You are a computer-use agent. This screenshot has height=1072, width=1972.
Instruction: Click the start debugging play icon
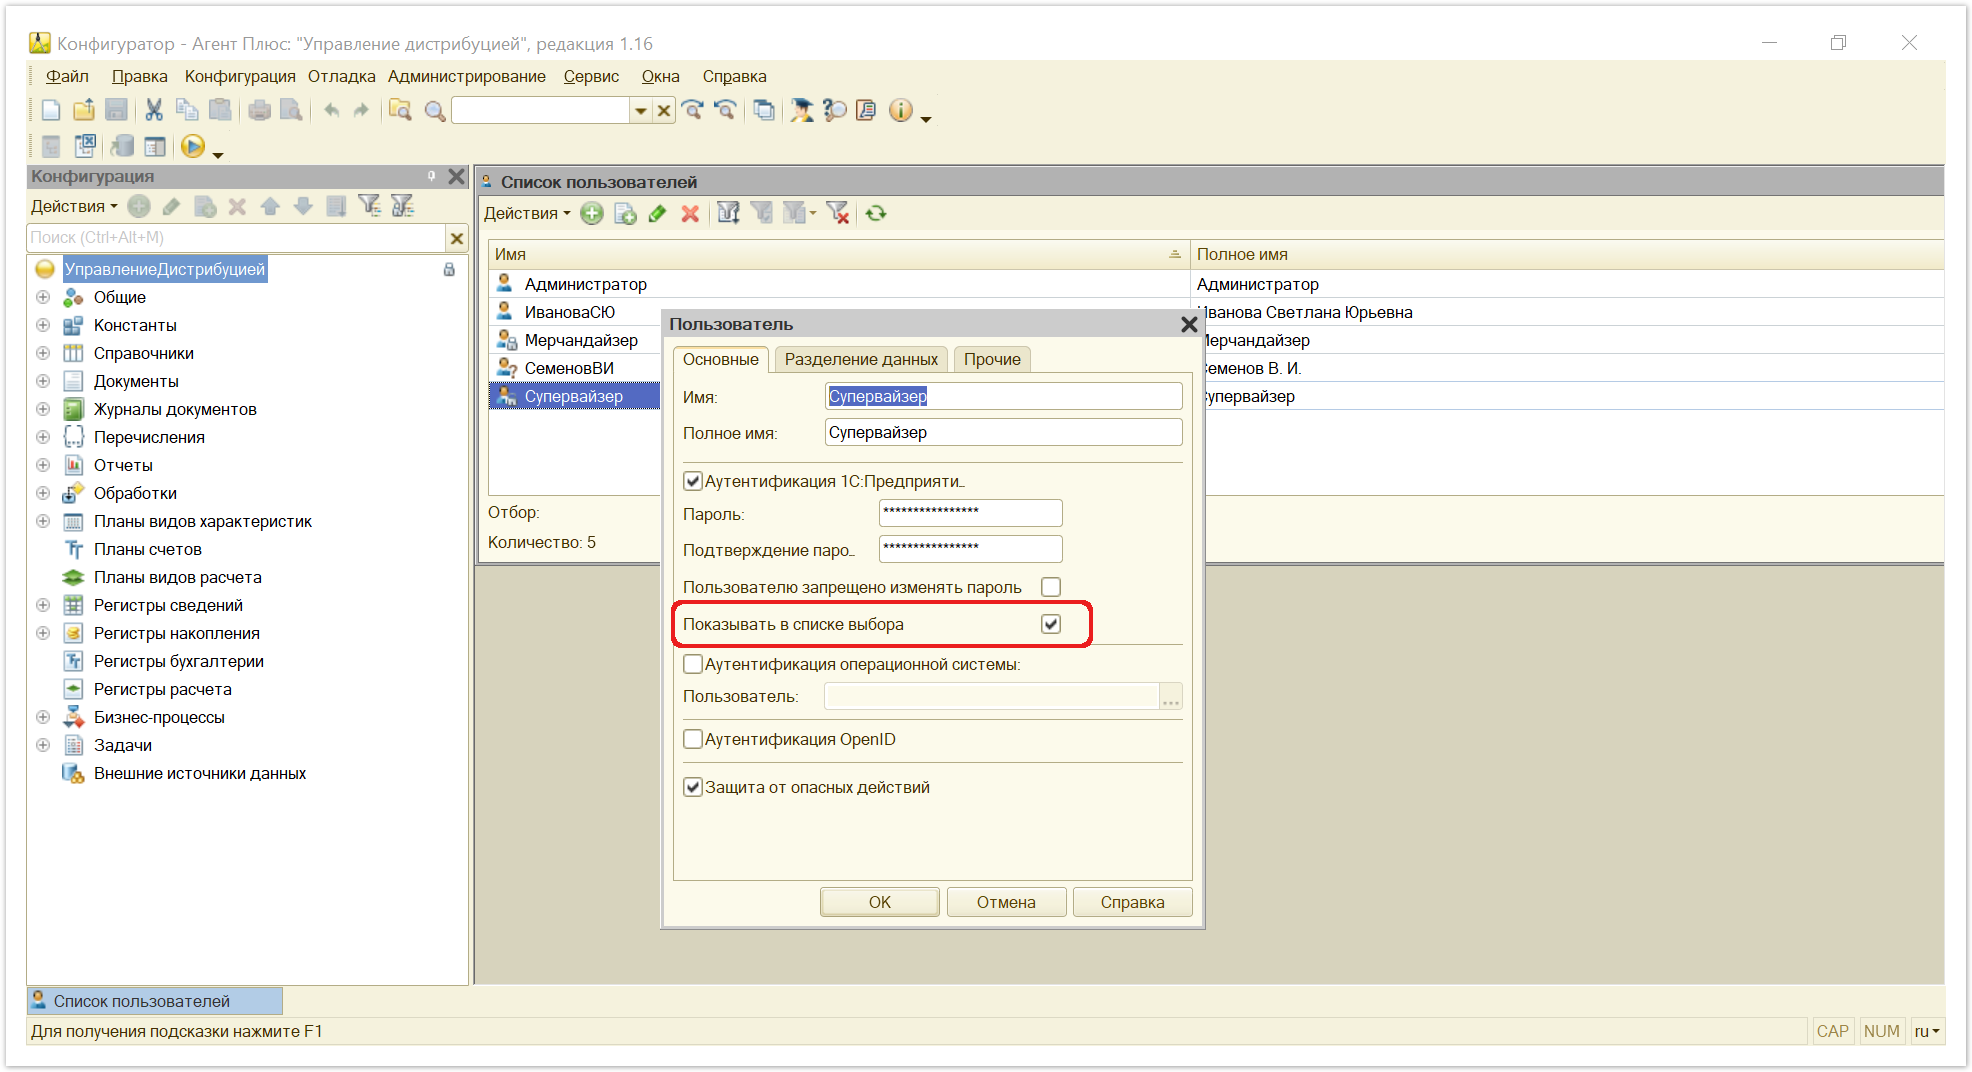coord(193,147)
